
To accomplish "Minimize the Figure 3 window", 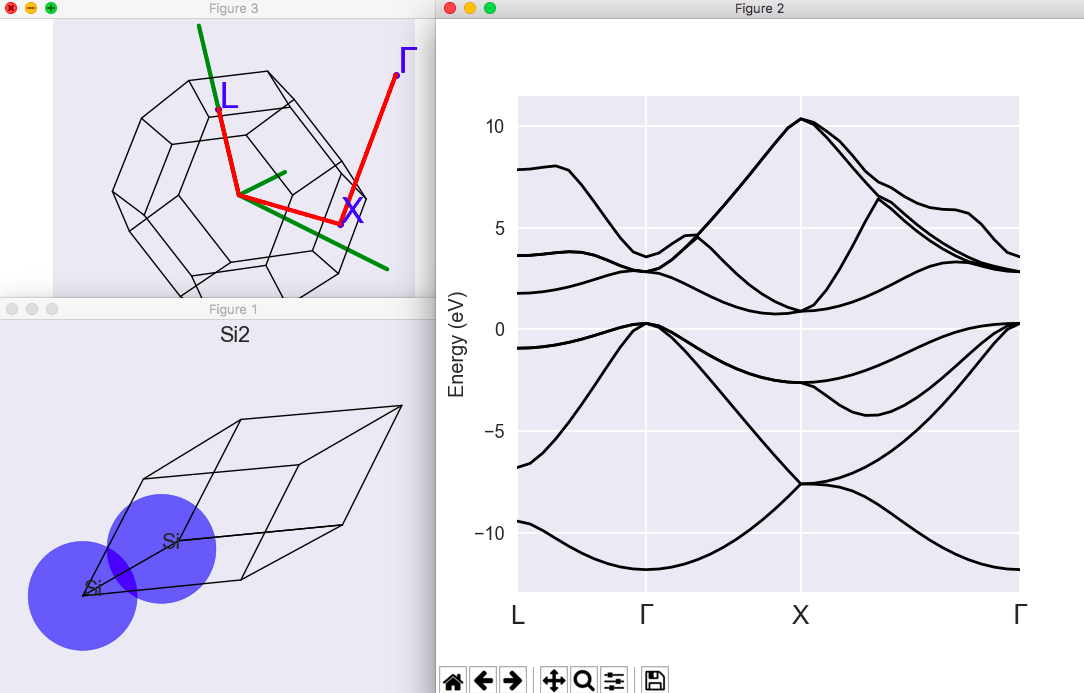I will pos(31,8).
